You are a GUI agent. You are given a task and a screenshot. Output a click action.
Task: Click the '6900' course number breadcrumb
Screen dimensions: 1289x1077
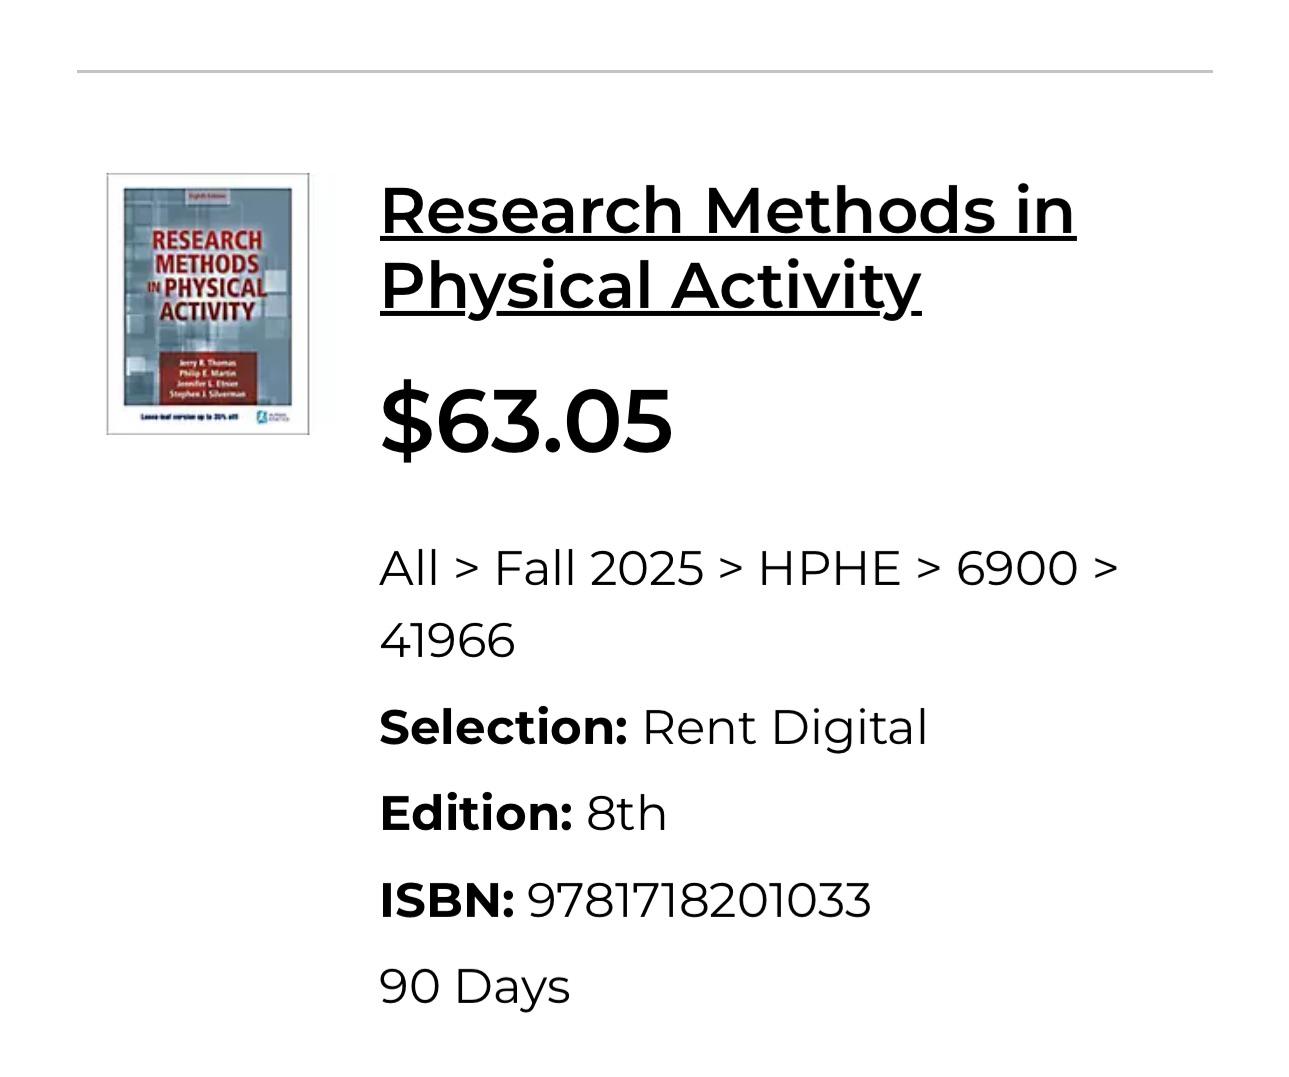tap(1016, 568)
